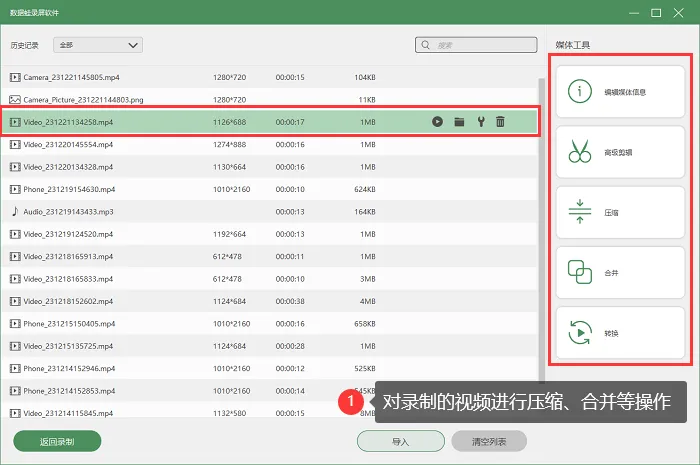700x465 pixels.
Task: Select file Video_231219124520.mp4
Action: [x=270, y=234]
